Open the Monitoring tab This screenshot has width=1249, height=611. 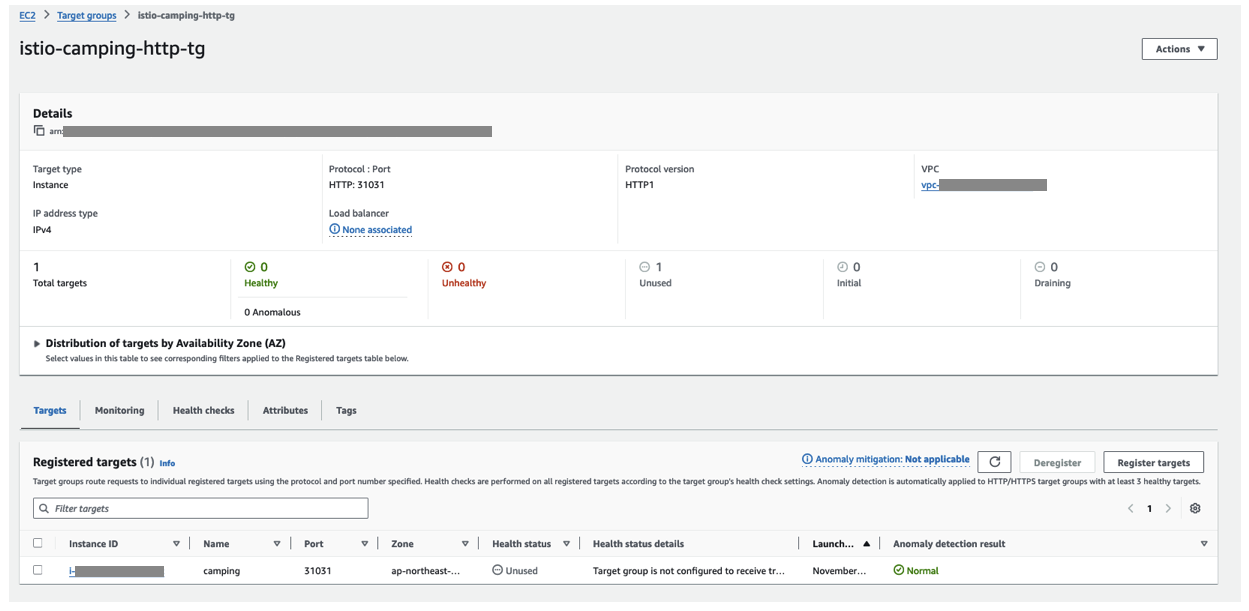(x=119, y=410)
